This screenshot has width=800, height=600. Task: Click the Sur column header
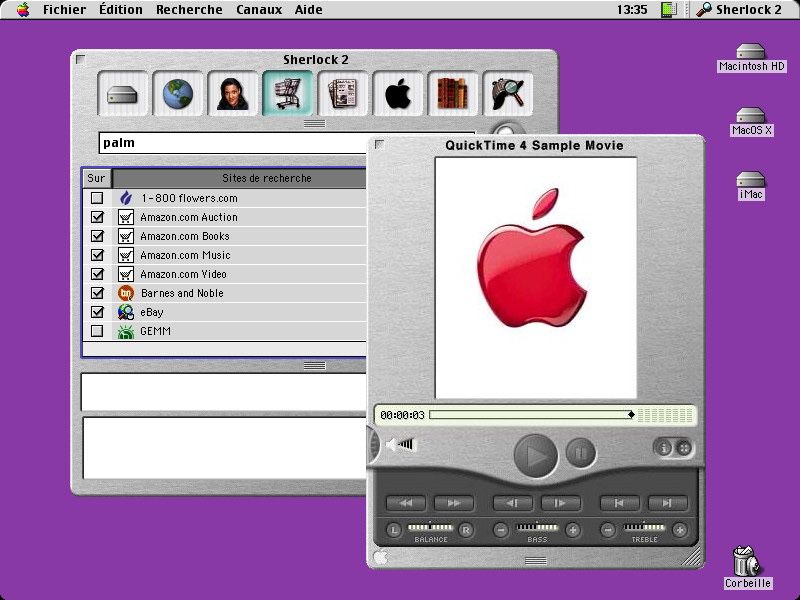coord(96,178)
